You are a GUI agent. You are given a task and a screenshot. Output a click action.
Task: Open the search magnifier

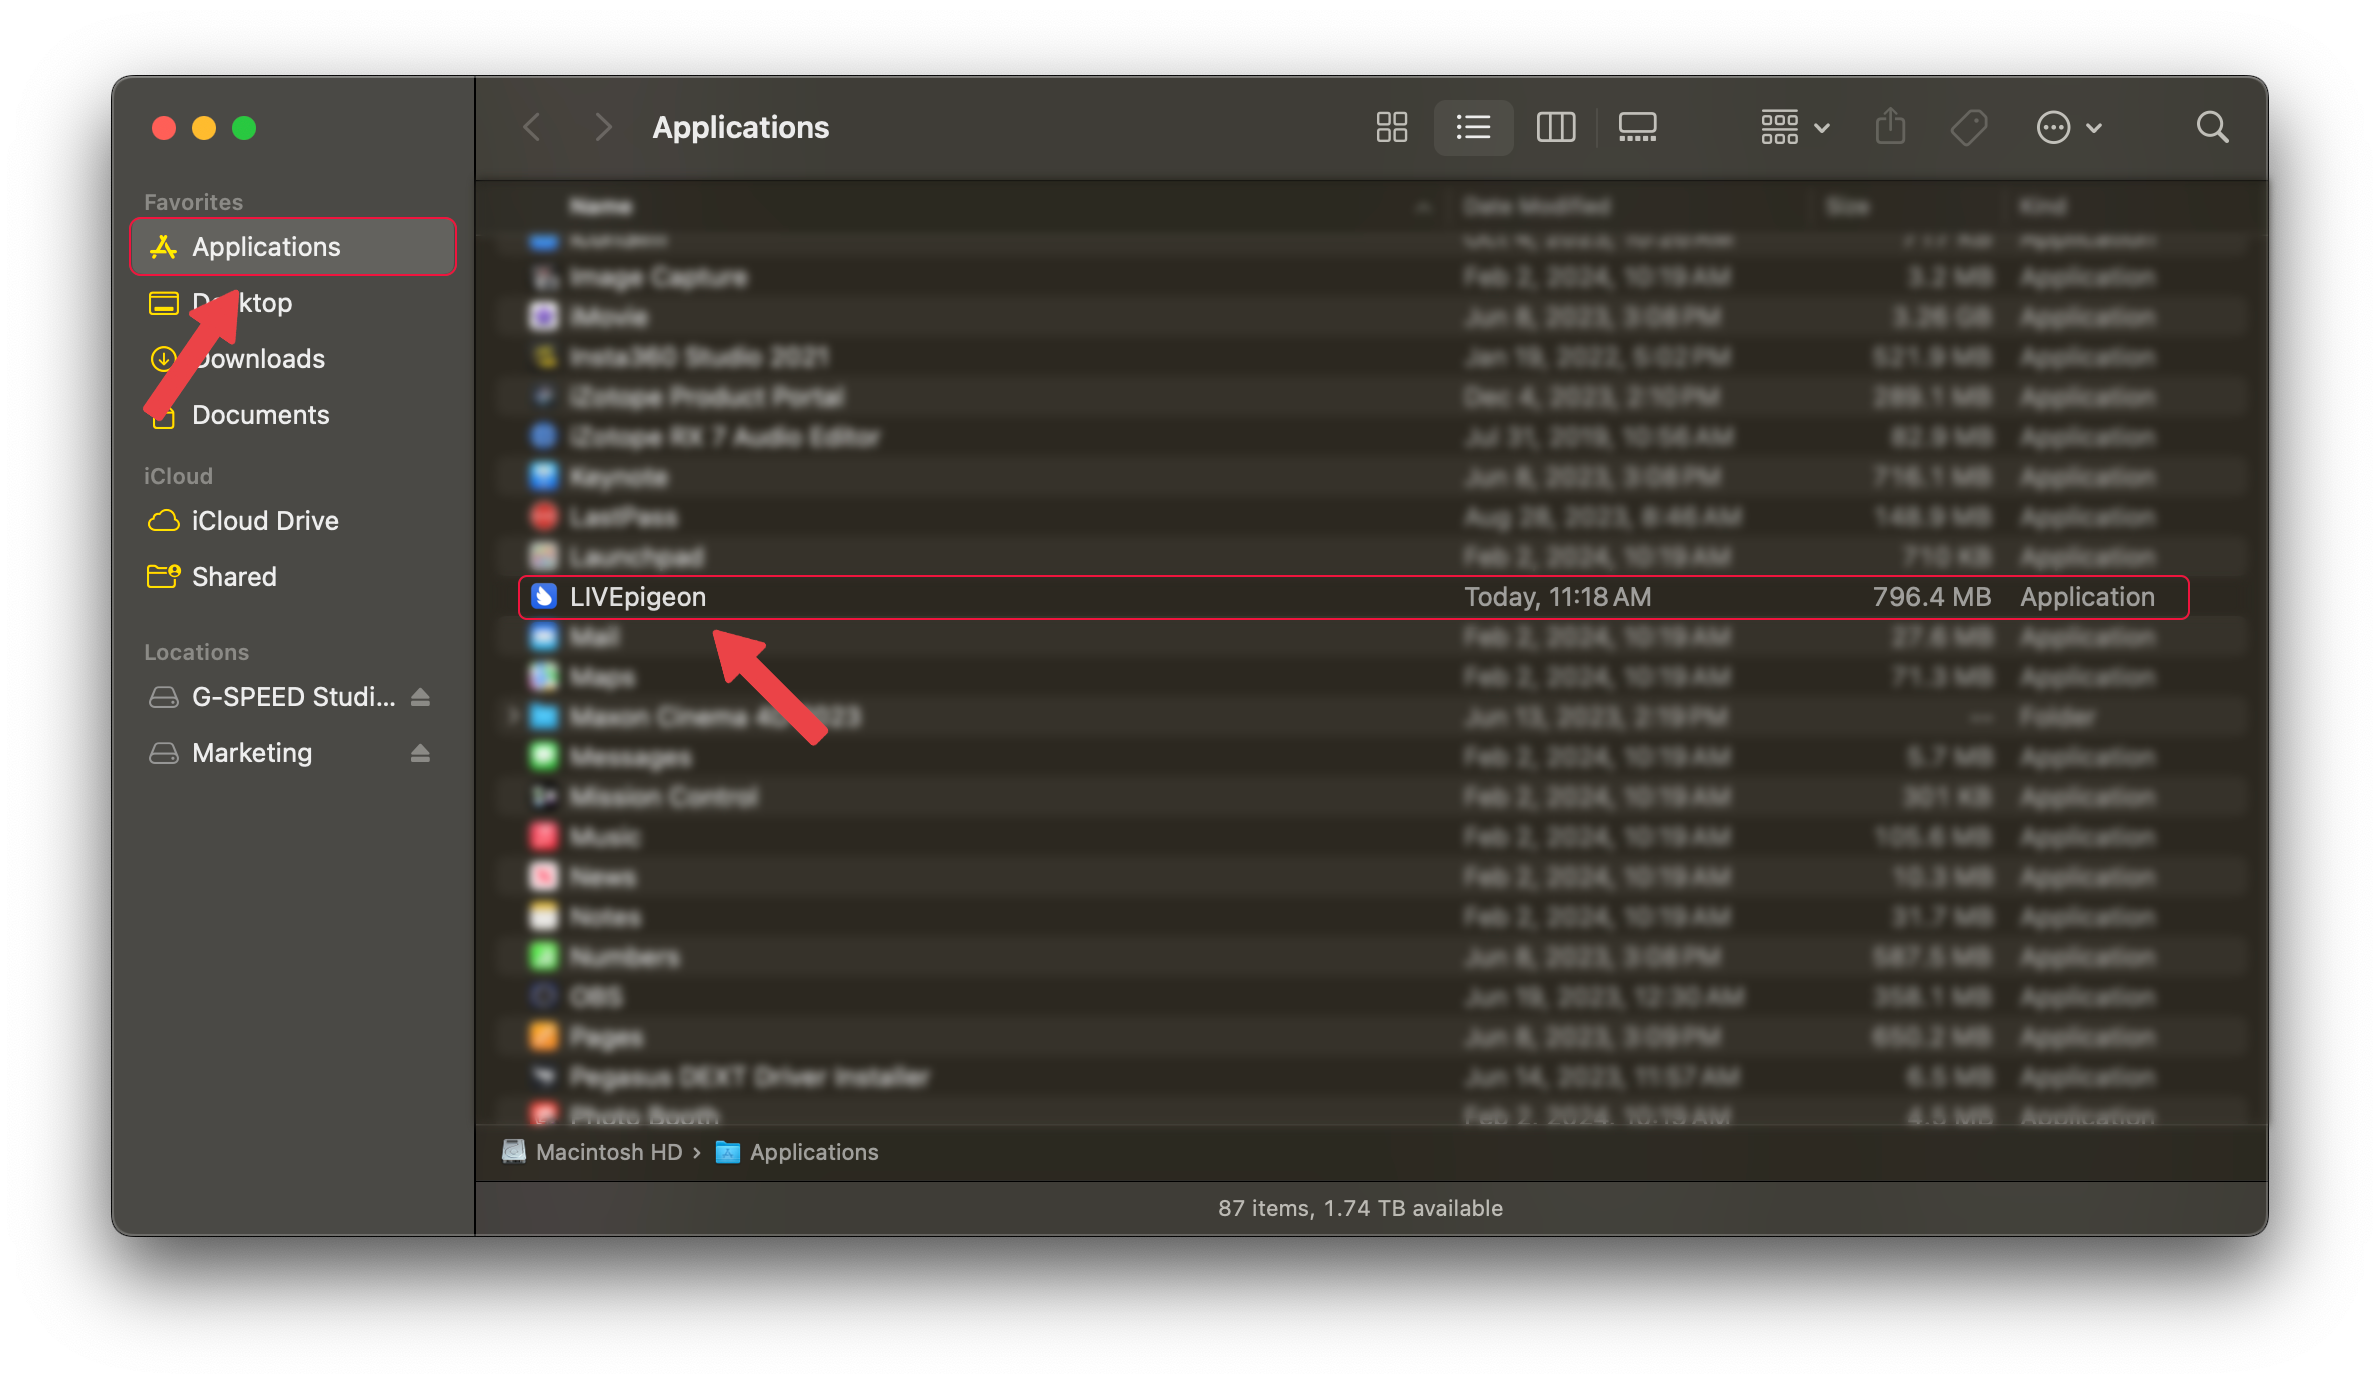click(2212, 127)
